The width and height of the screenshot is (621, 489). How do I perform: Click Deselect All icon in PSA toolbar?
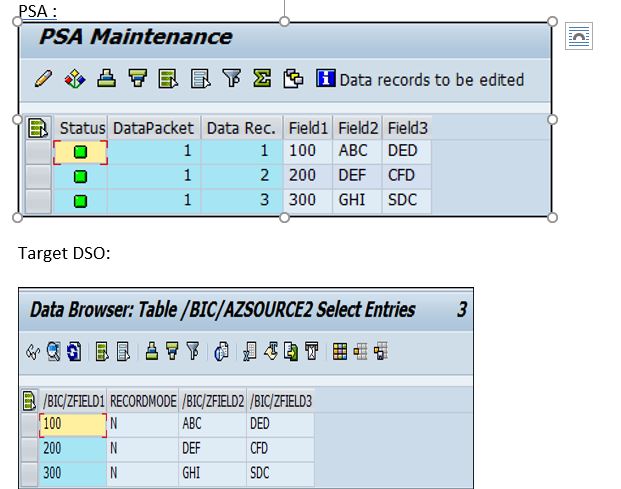(200, 78)
